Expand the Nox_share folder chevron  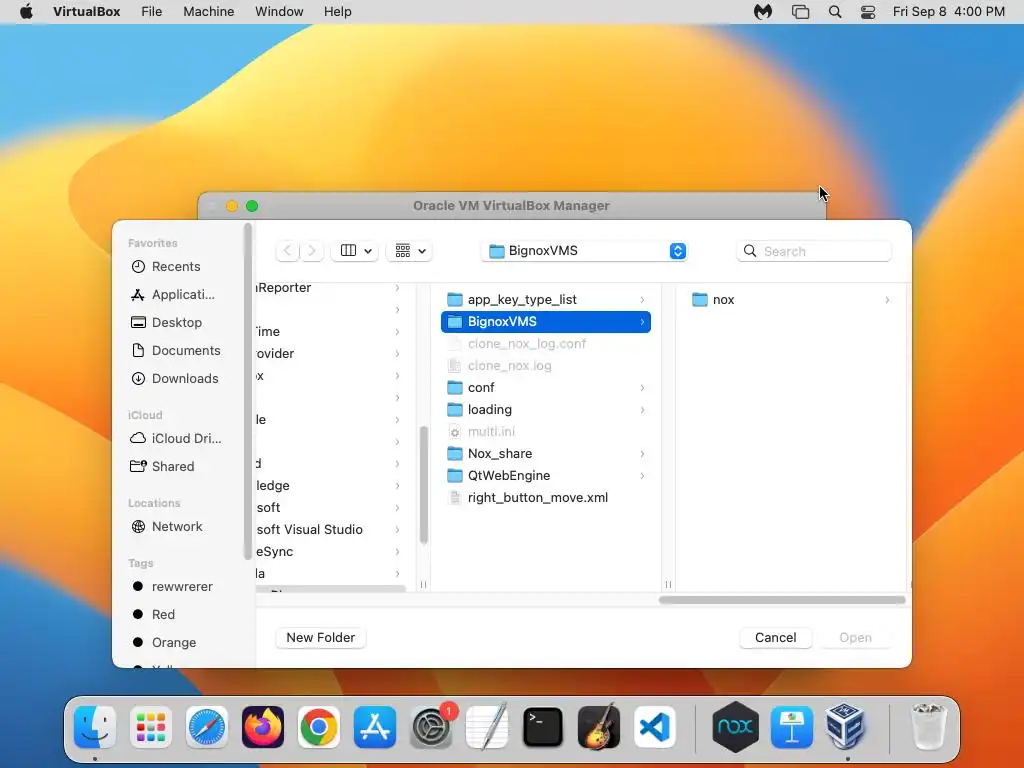click(643, 454)
